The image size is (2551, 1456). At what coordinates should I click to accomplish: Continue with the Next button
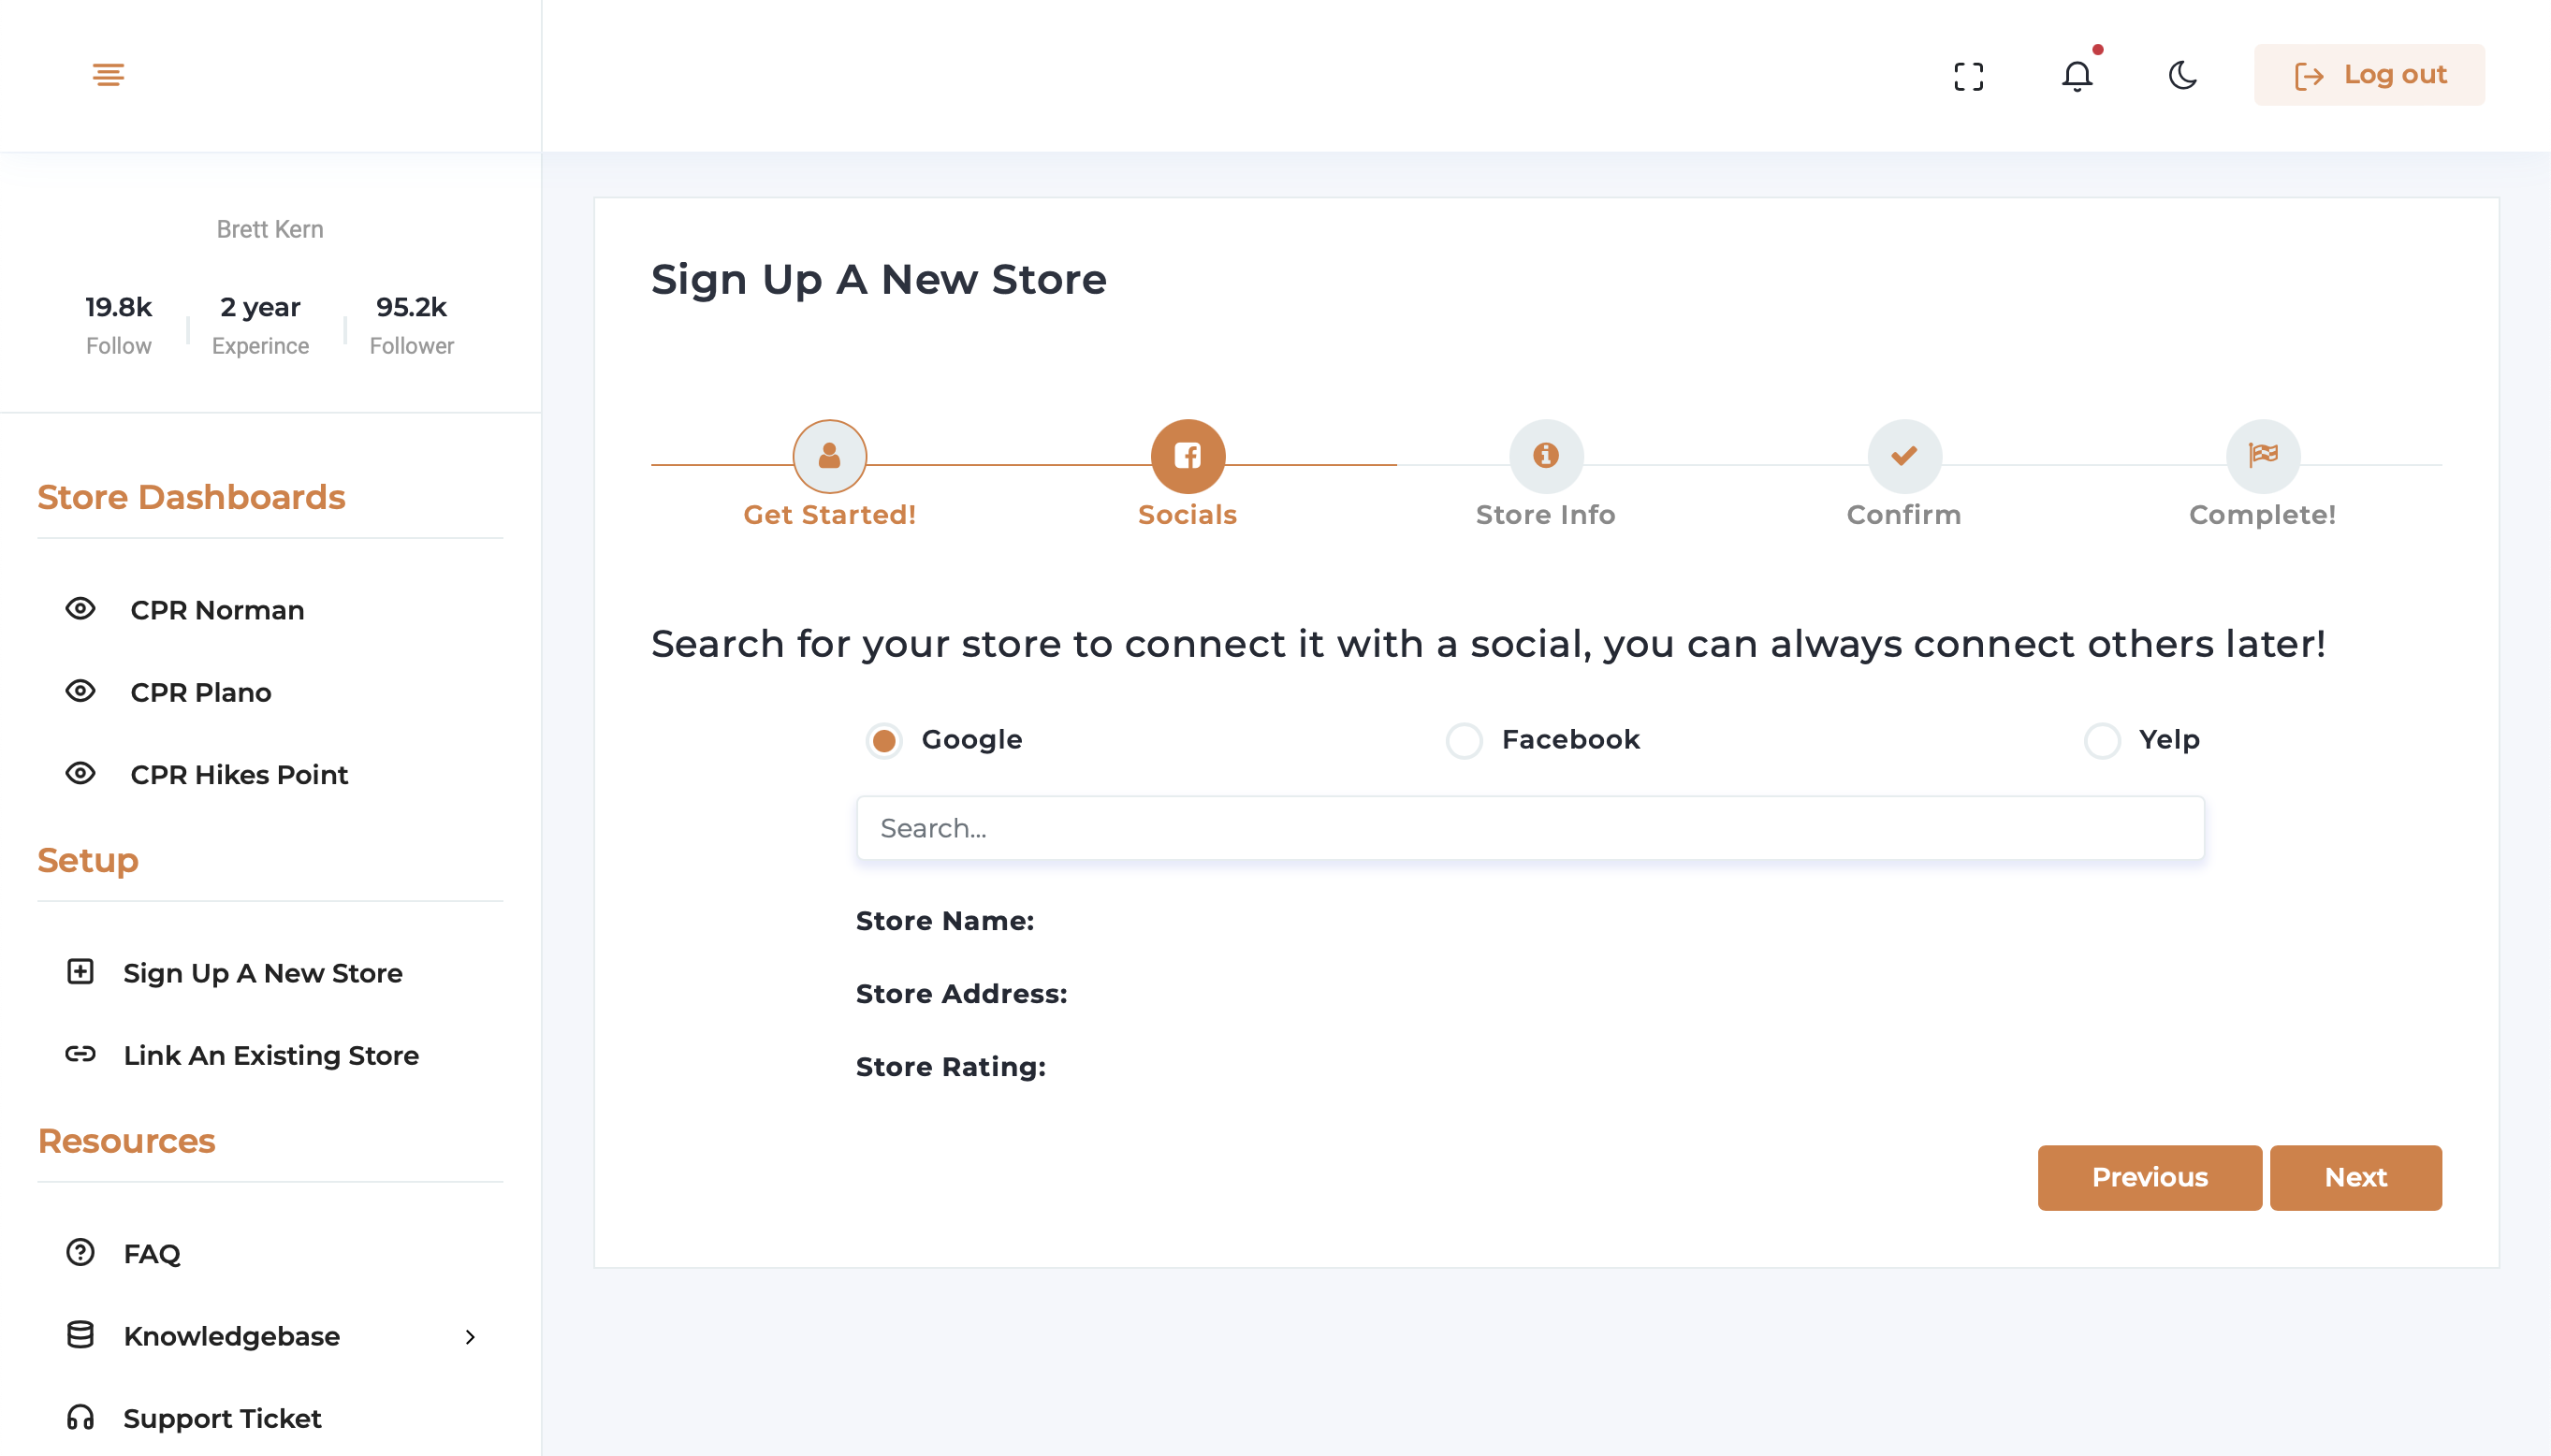tap(2356, 1178)
